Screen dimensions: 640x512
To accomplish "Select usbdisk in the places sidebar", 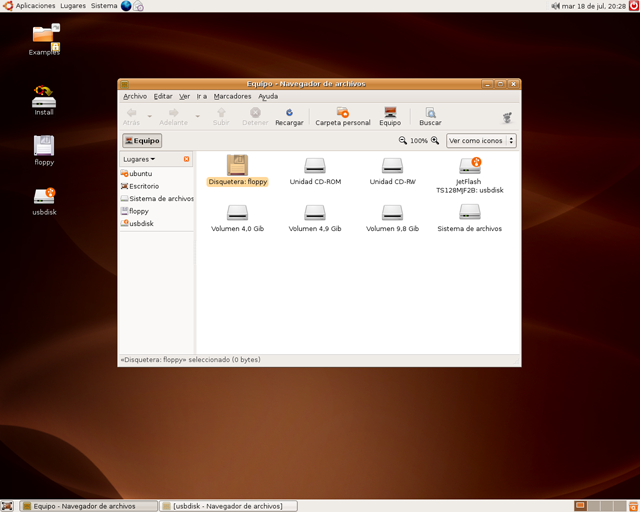I will [x=141, y=224].
